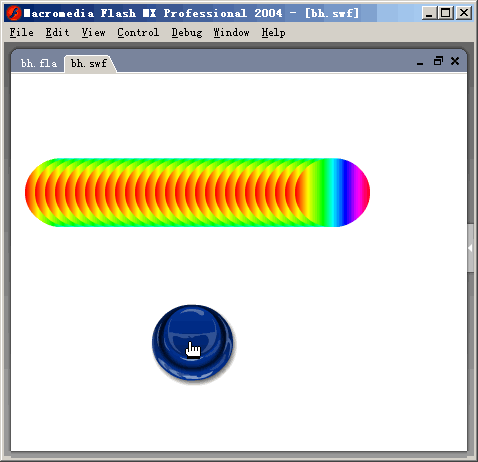Maximize the Flash MX application window
Screen dimensions: 478x462
pos(446,13)
